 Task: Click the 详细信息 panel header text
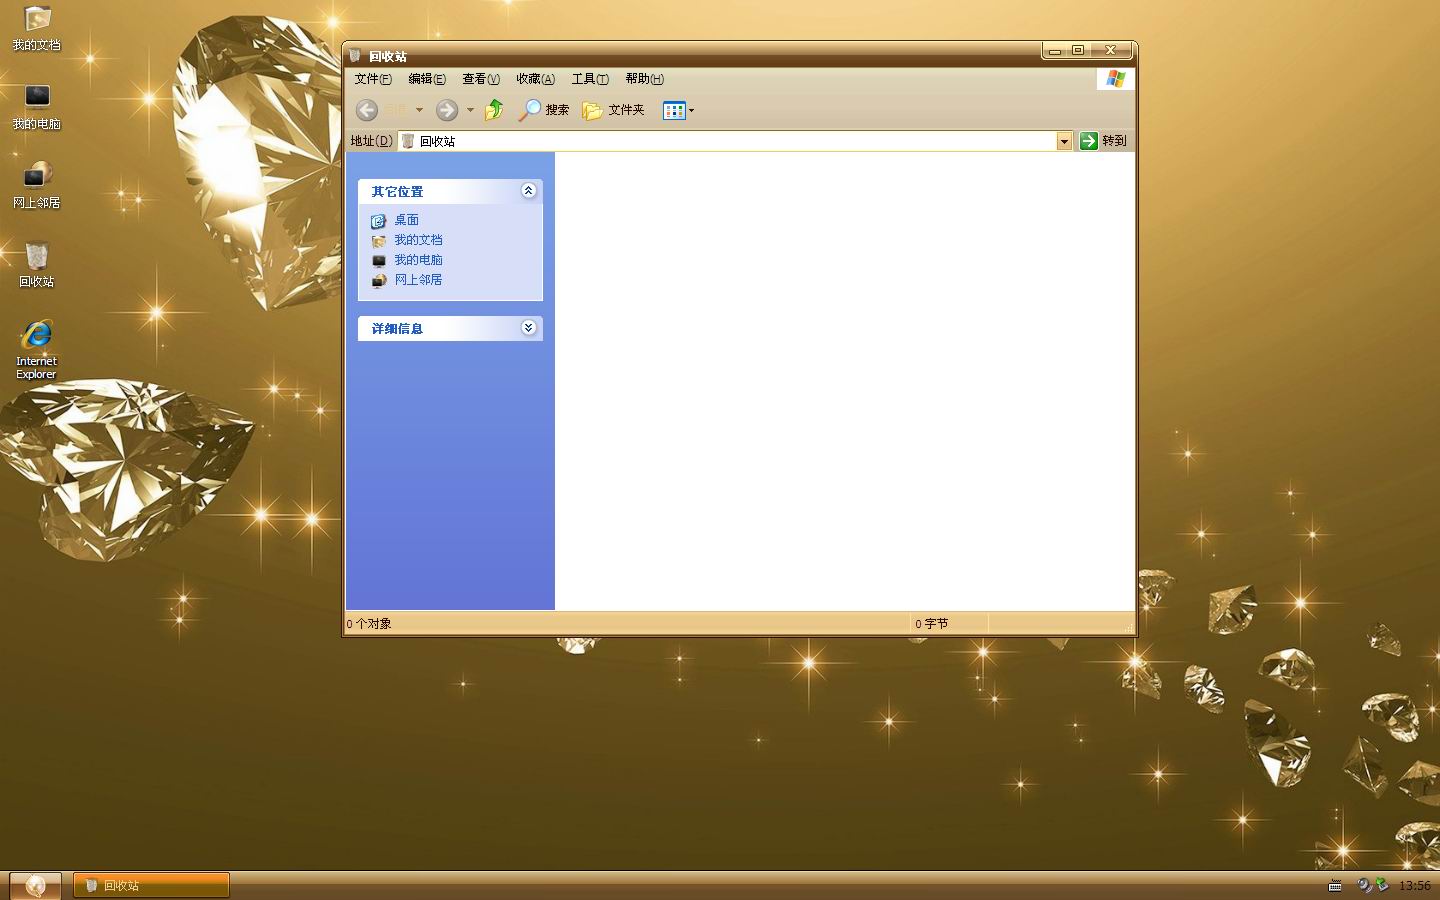pos(398,328)
